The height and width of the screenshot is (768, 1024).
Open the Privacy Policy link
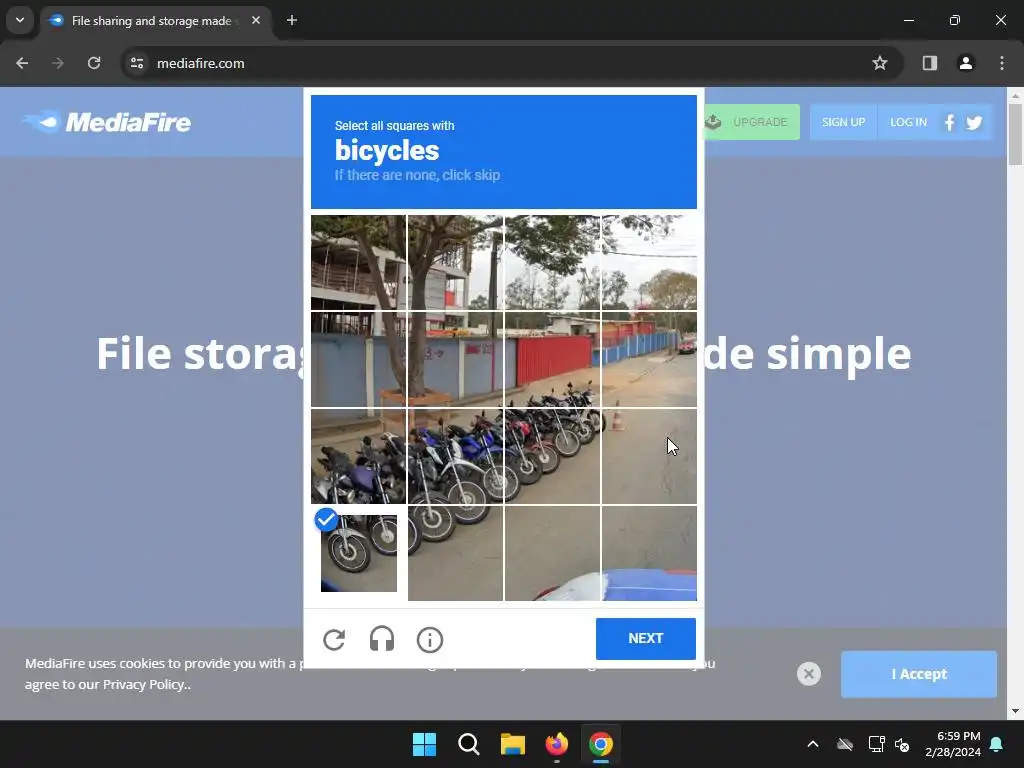coord(145,684)
